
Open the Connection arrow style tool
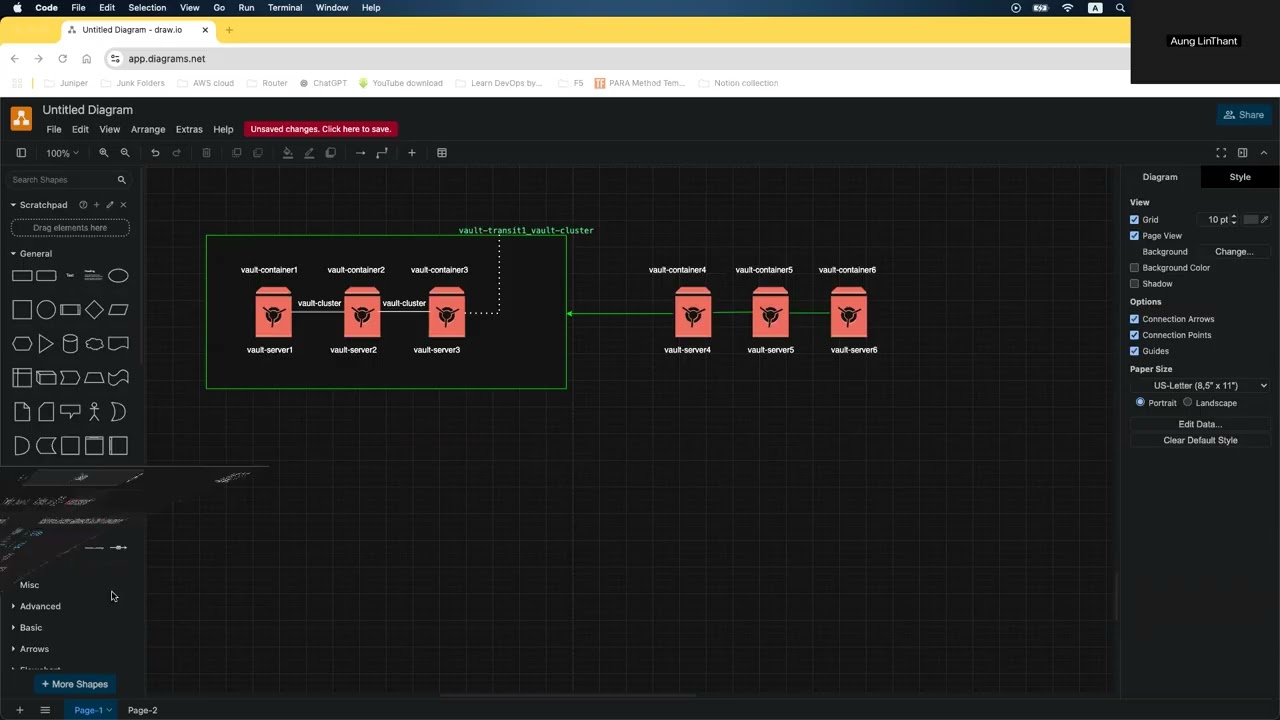tap(360, 153)
